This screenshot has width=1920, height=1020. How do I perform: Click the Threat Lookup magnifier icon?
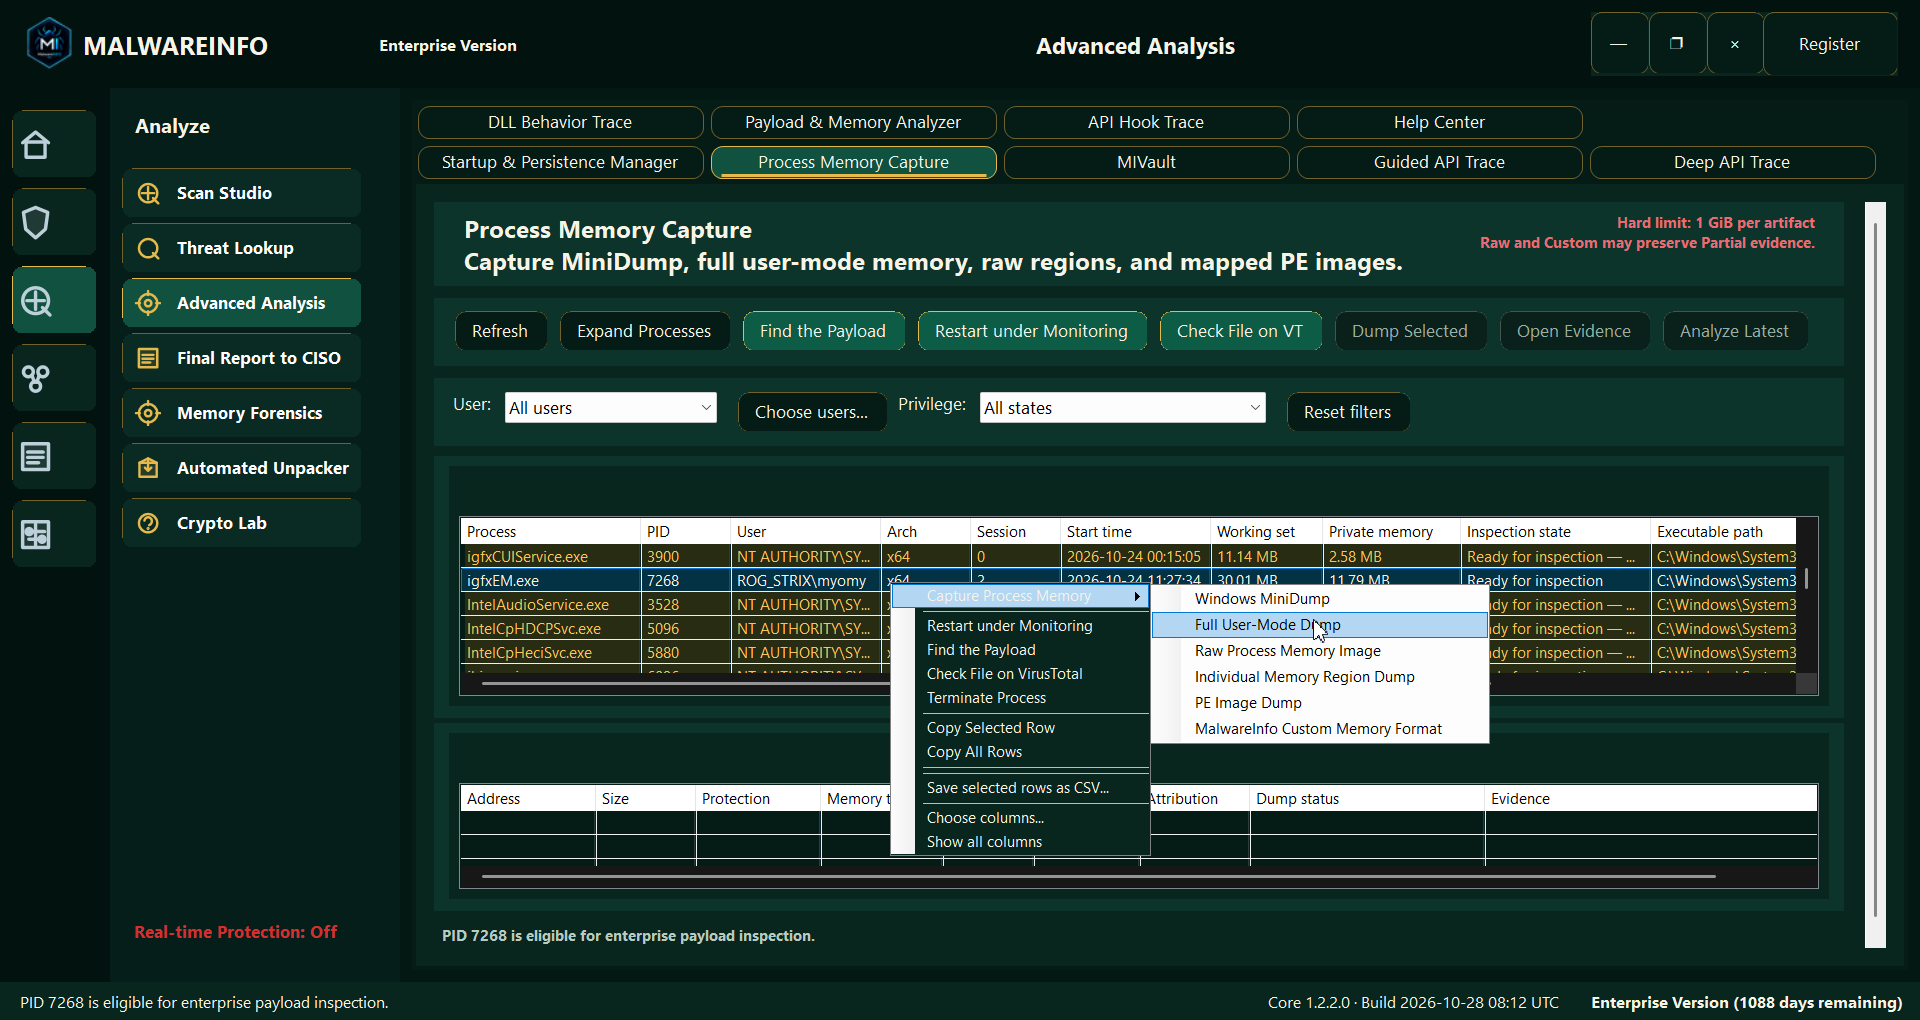coord(149,248)
